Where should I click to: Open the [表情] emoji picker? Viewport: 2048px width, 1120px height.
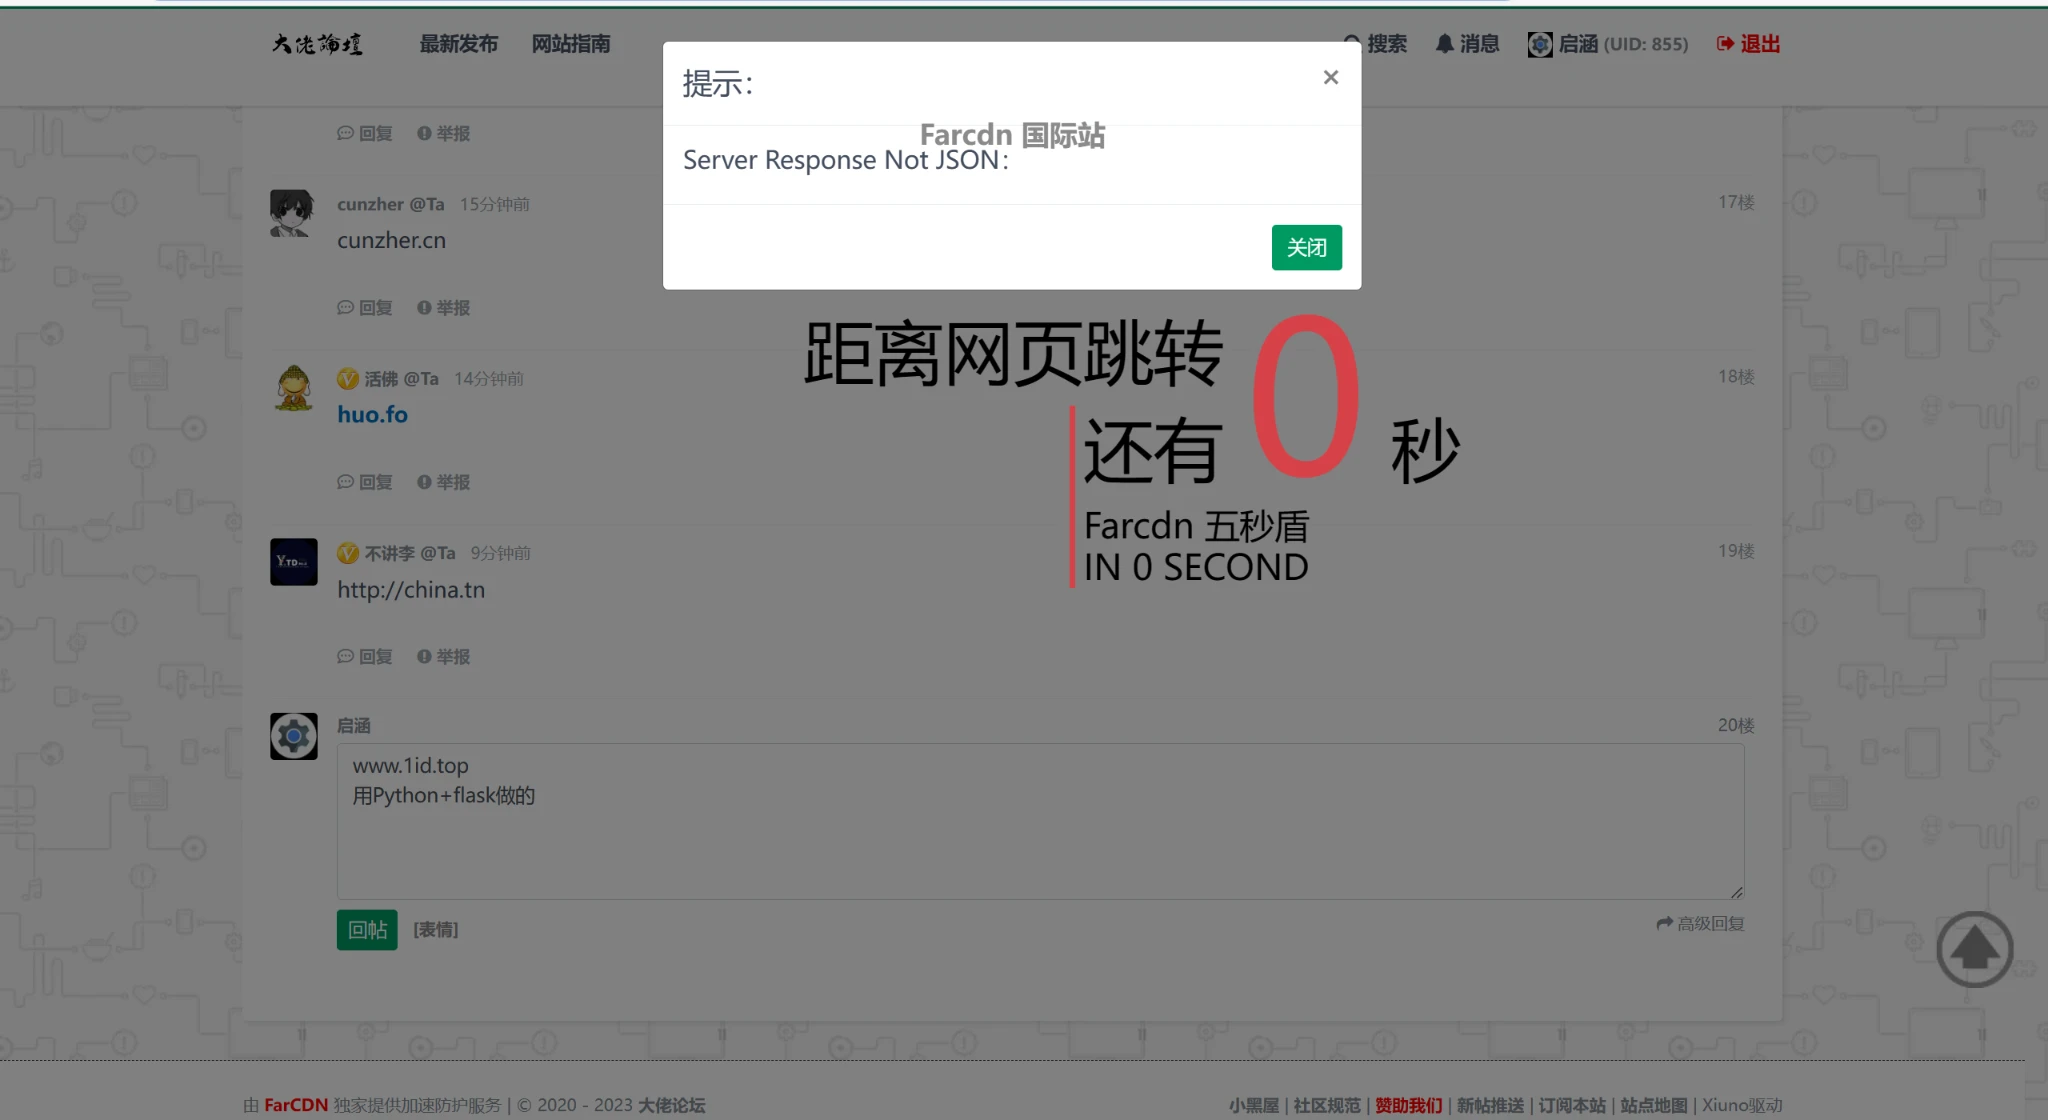436,930
